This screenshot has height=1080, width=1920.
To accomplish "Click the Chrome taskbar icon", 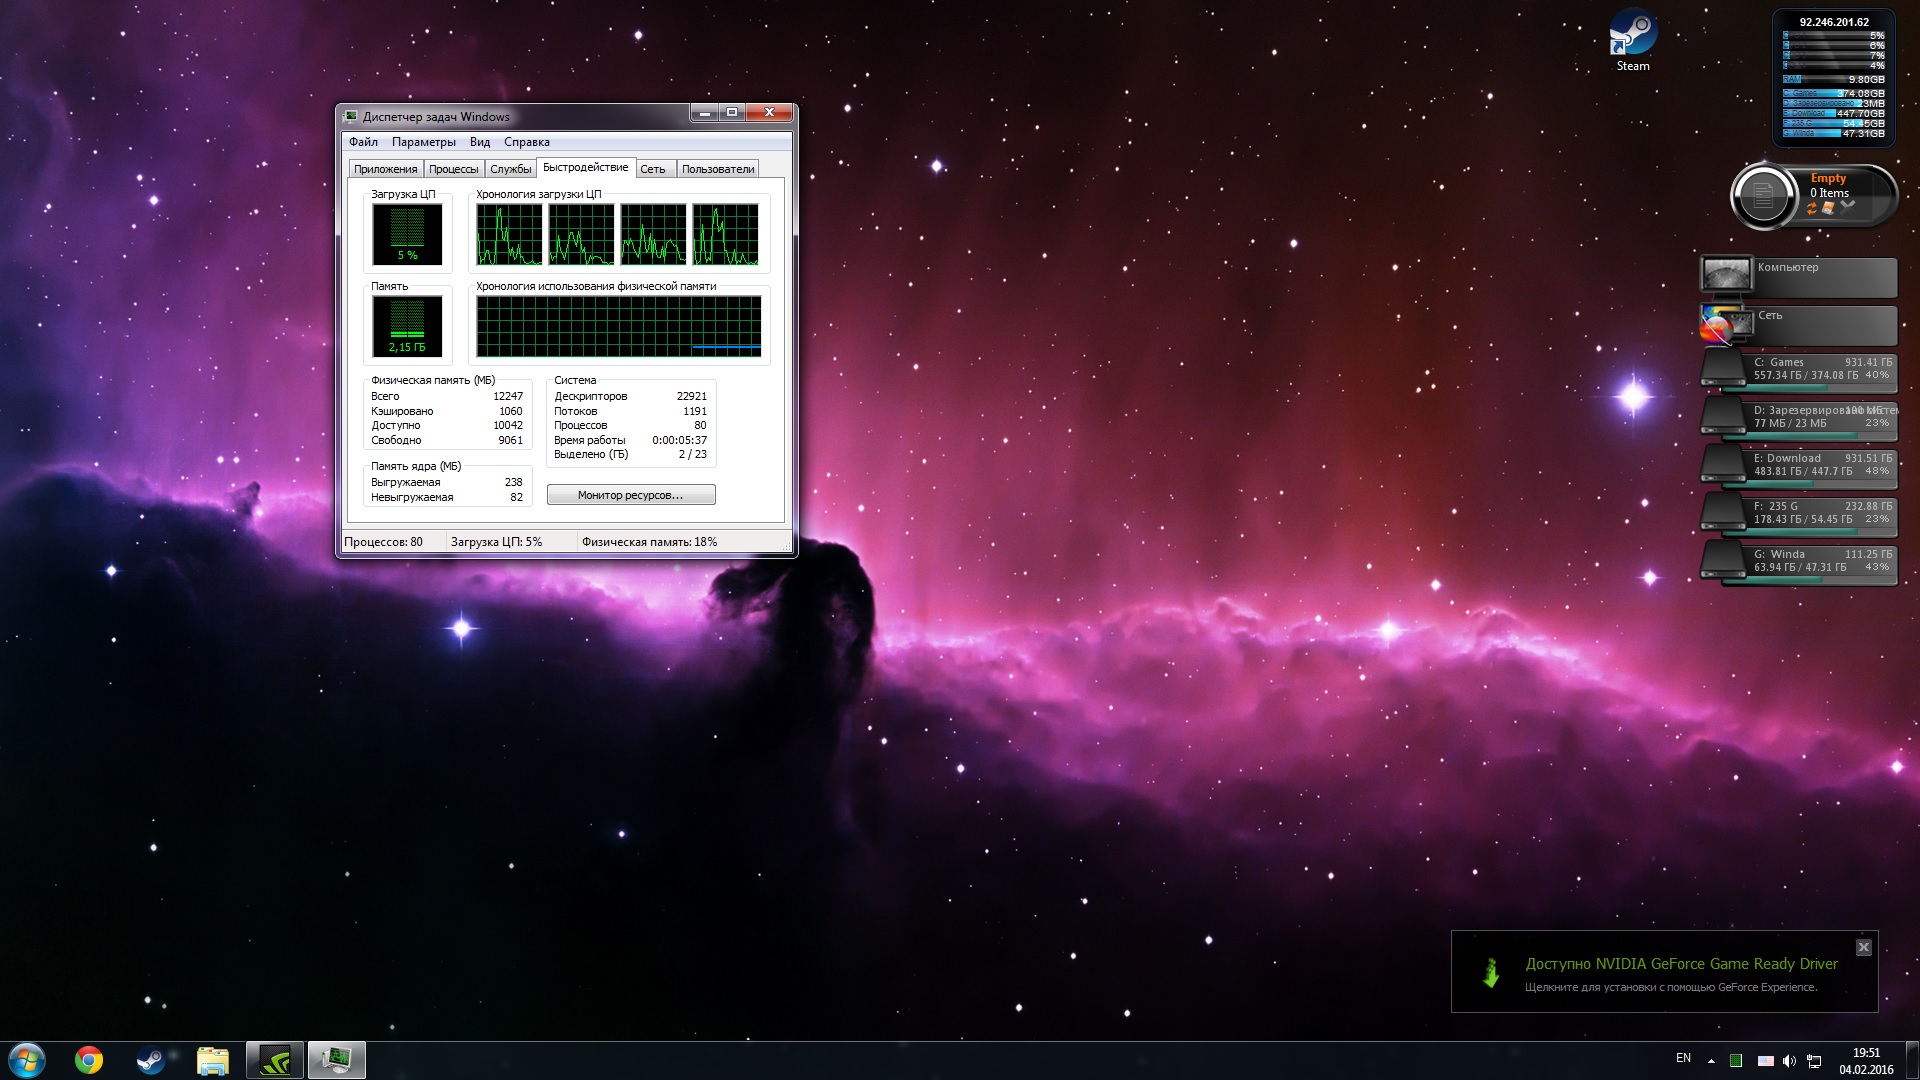I will click(89, 1060).
